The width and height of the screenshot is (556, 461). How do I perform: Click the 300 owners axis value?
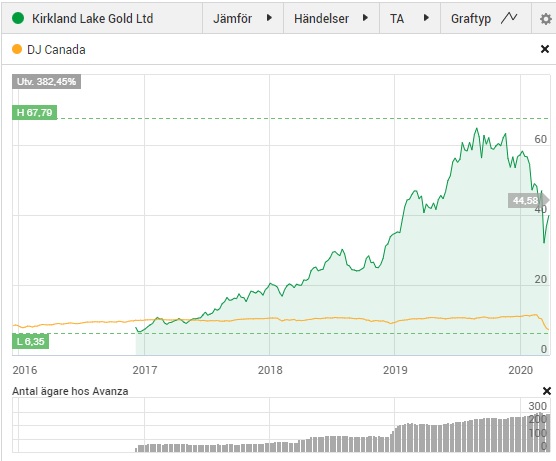pos(537,406)
